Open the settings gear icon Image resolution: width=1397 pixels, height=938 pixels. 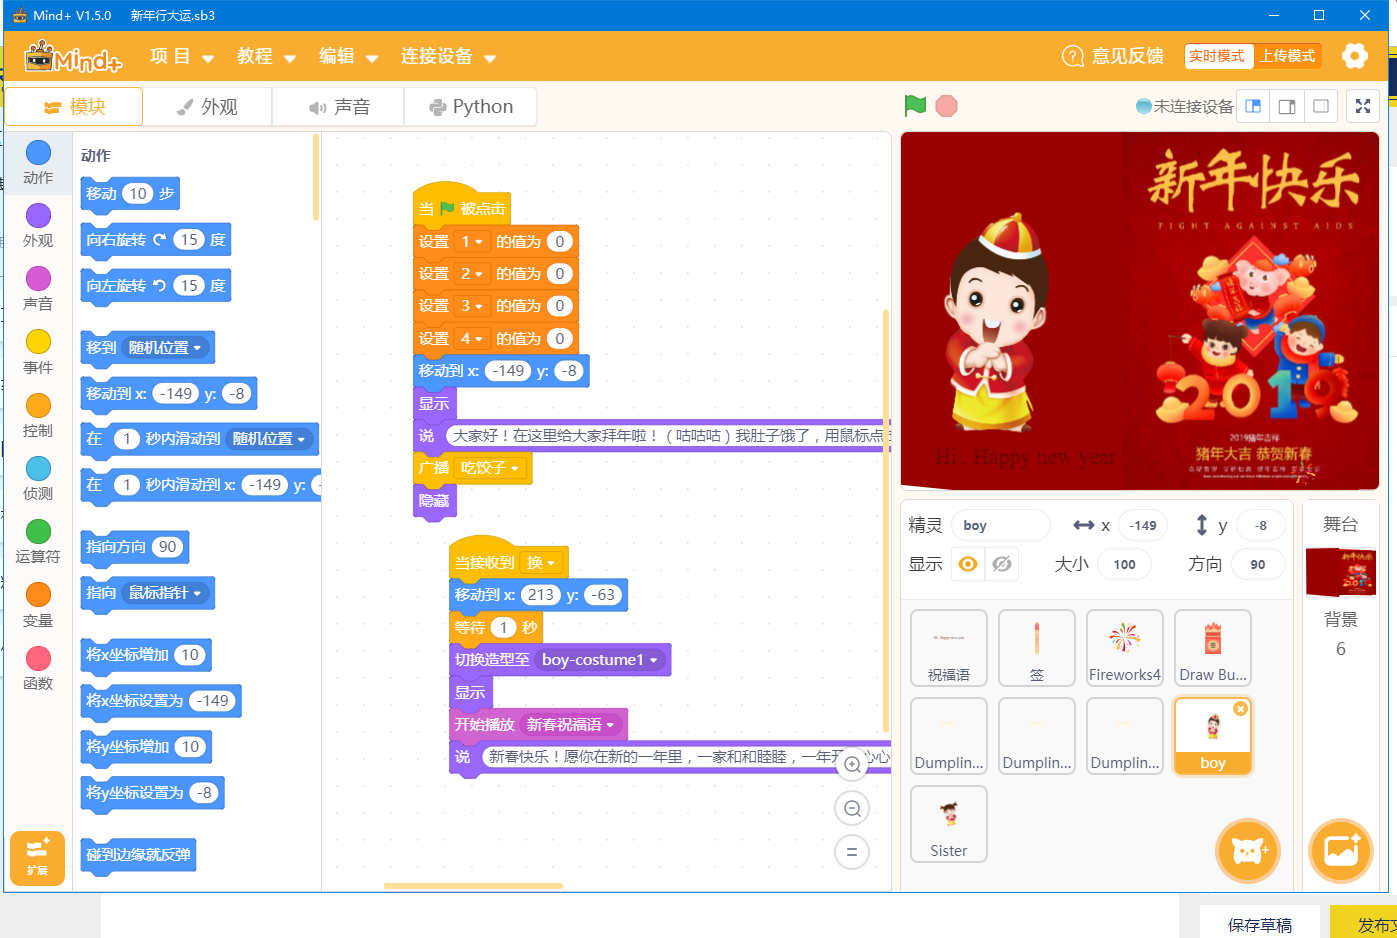tap(1354, 56)
